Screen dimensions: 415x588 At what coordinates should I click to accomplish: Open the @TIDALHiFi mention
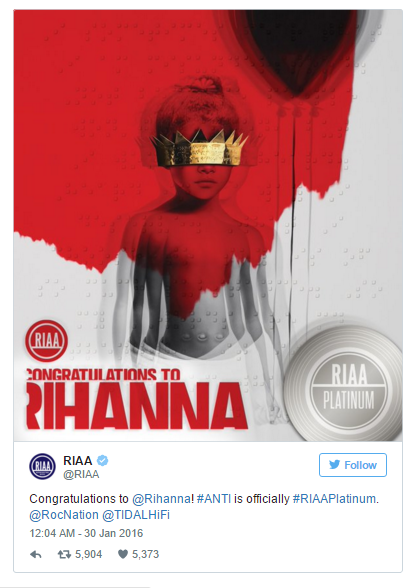(x=136, y=515)
